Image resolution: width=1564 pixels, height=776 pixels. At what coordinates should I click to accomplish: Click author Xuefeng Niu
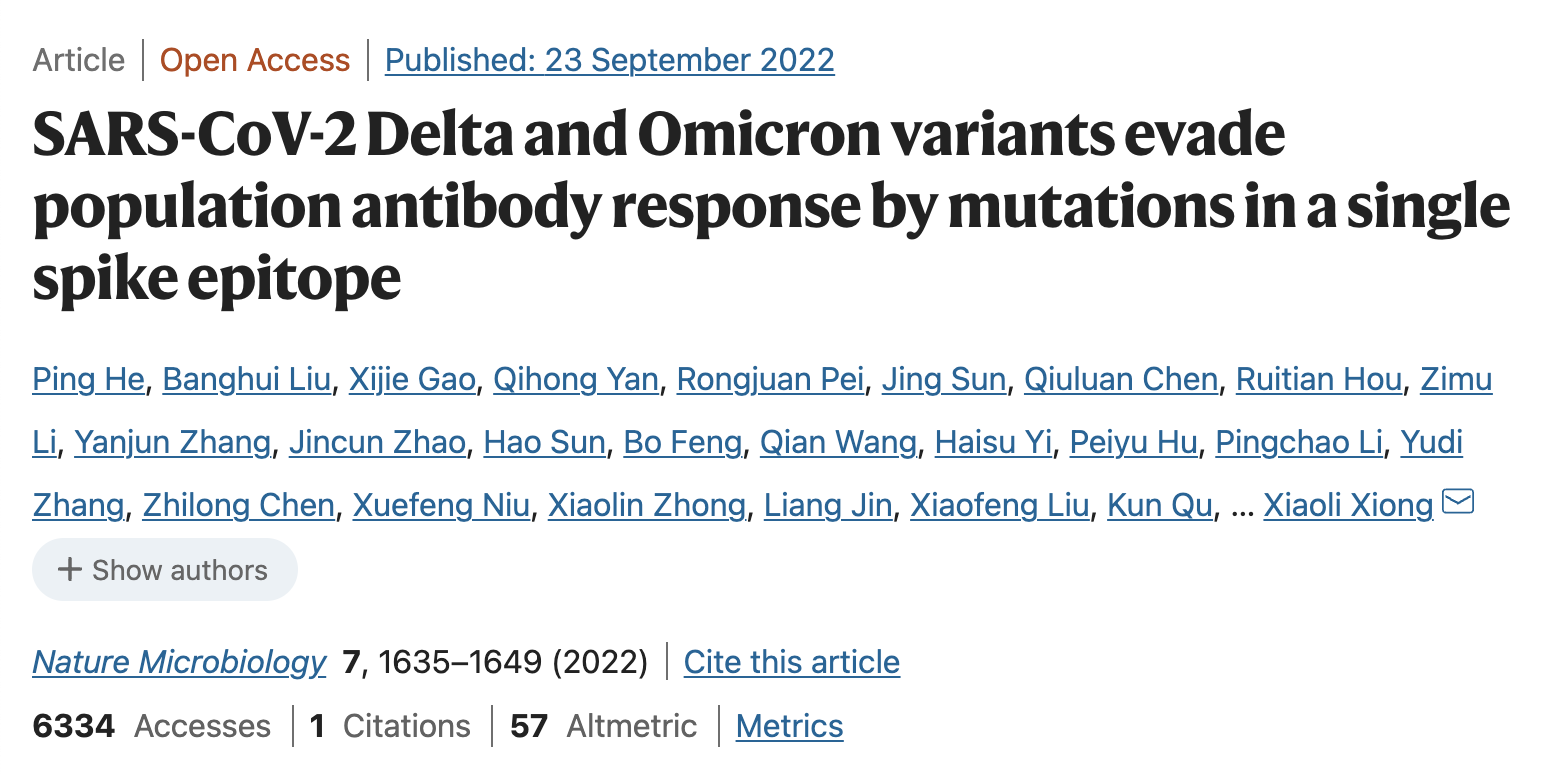coord(441,506)
